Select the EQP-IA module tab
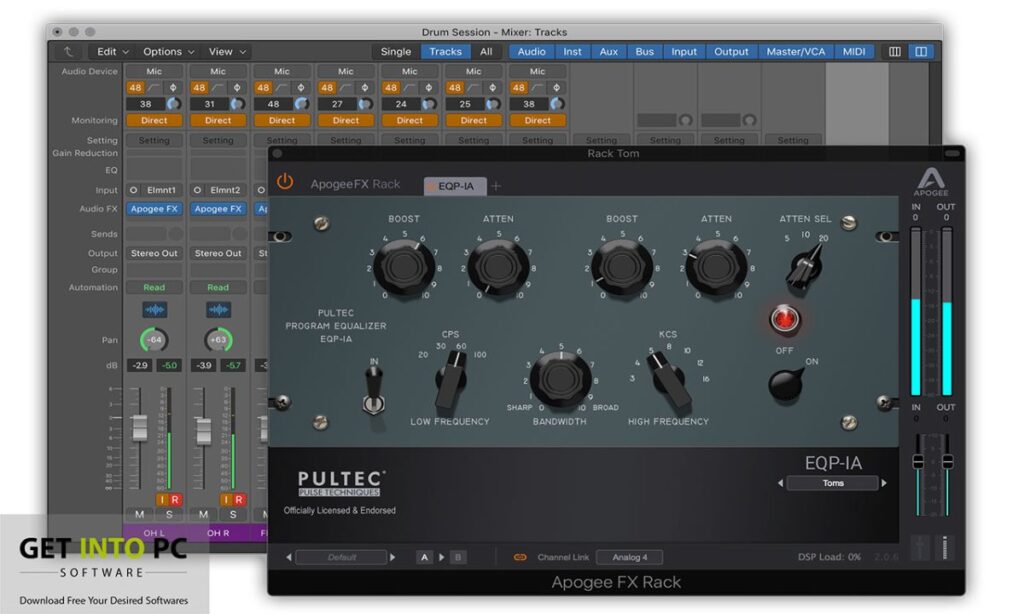1024x614 pixels. 455,186
